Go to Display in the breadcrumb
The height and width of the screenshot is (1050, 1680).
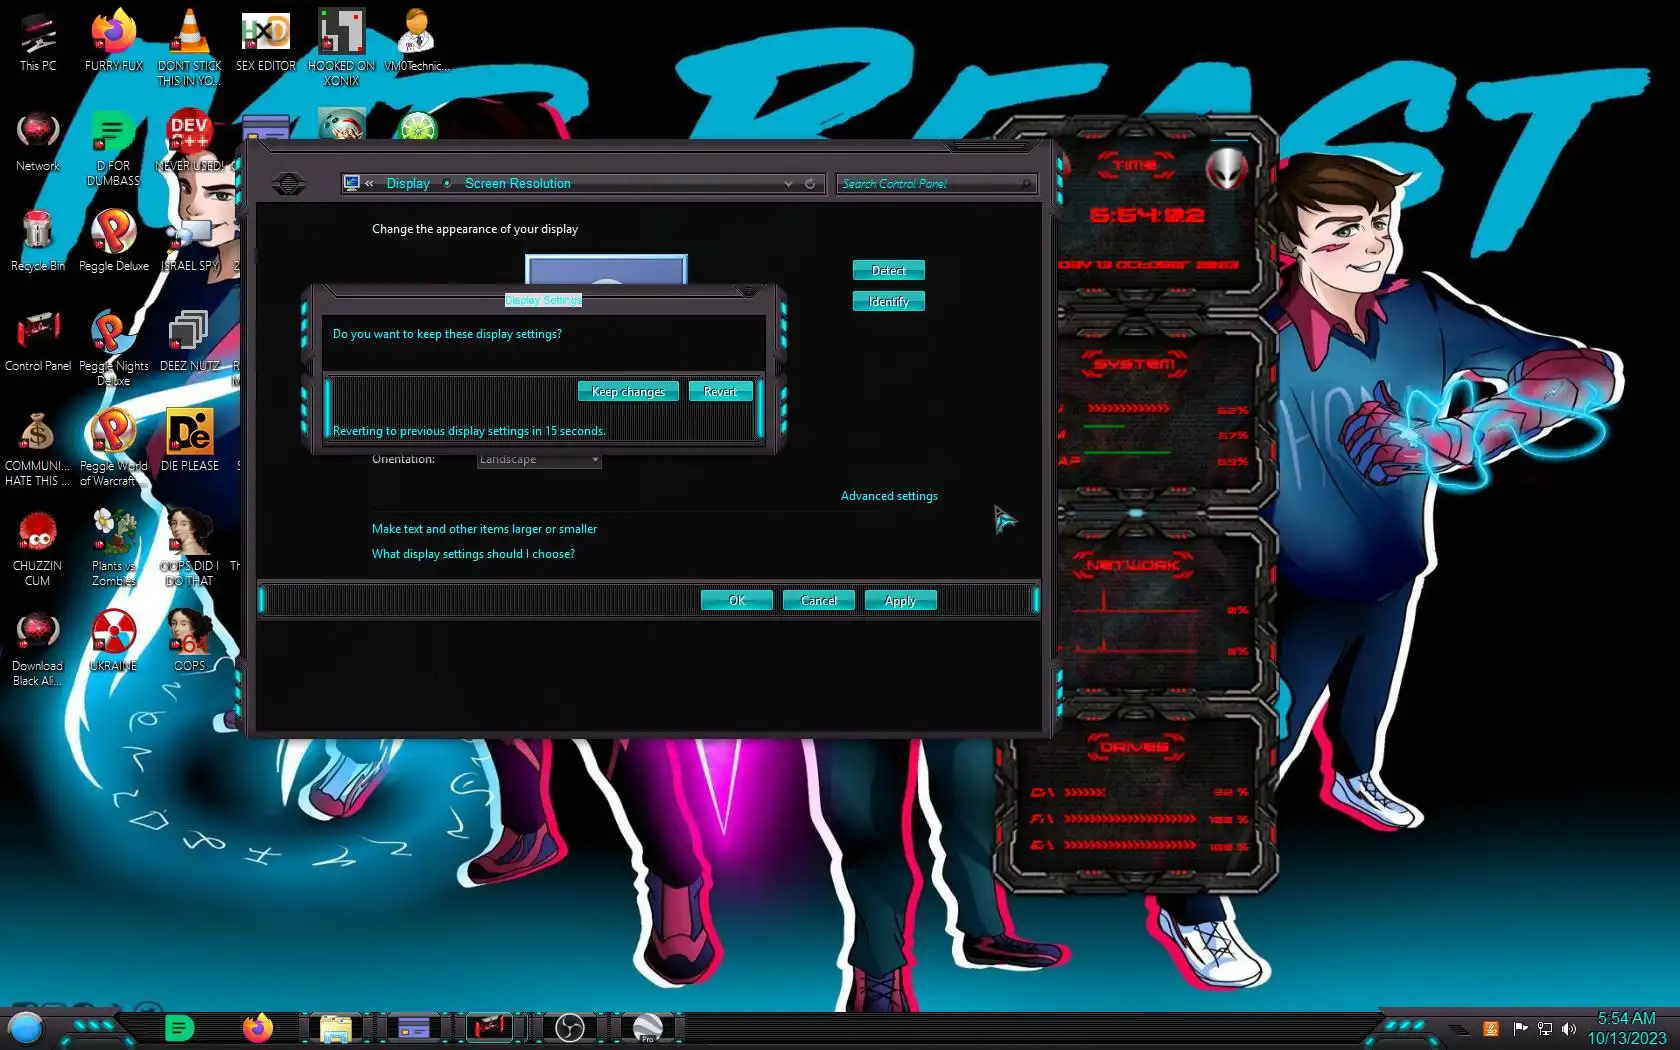click(x=408, y=184)
